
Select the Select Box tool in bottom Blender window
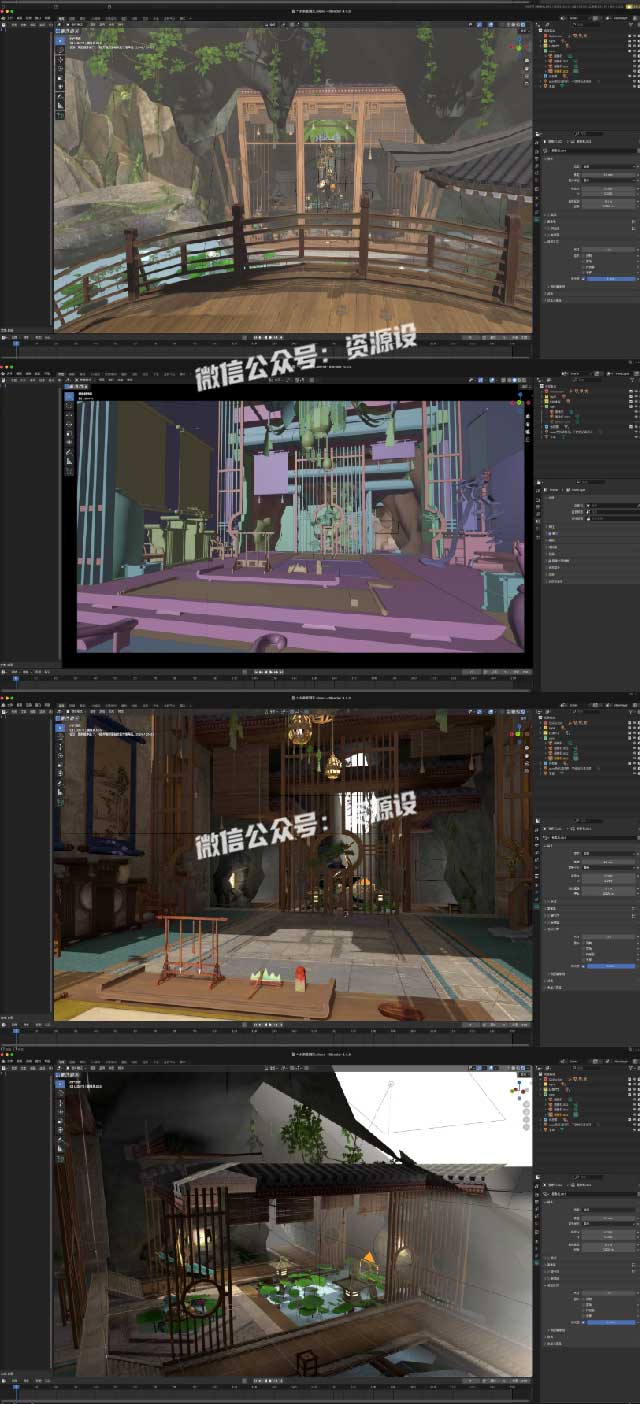point(60,1084)
